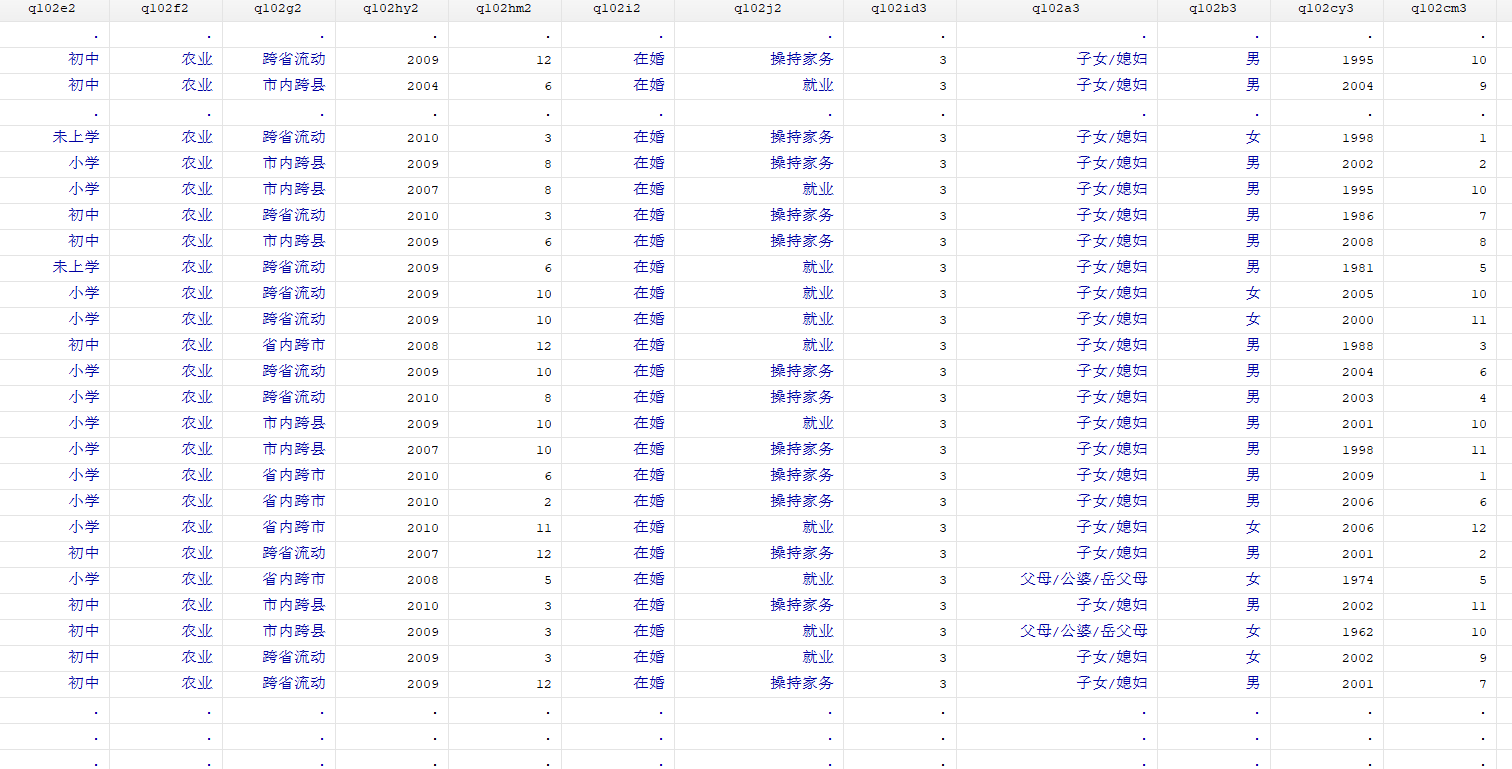
Task: Select 就业 in the row with 1962
Action: point(818,631)
